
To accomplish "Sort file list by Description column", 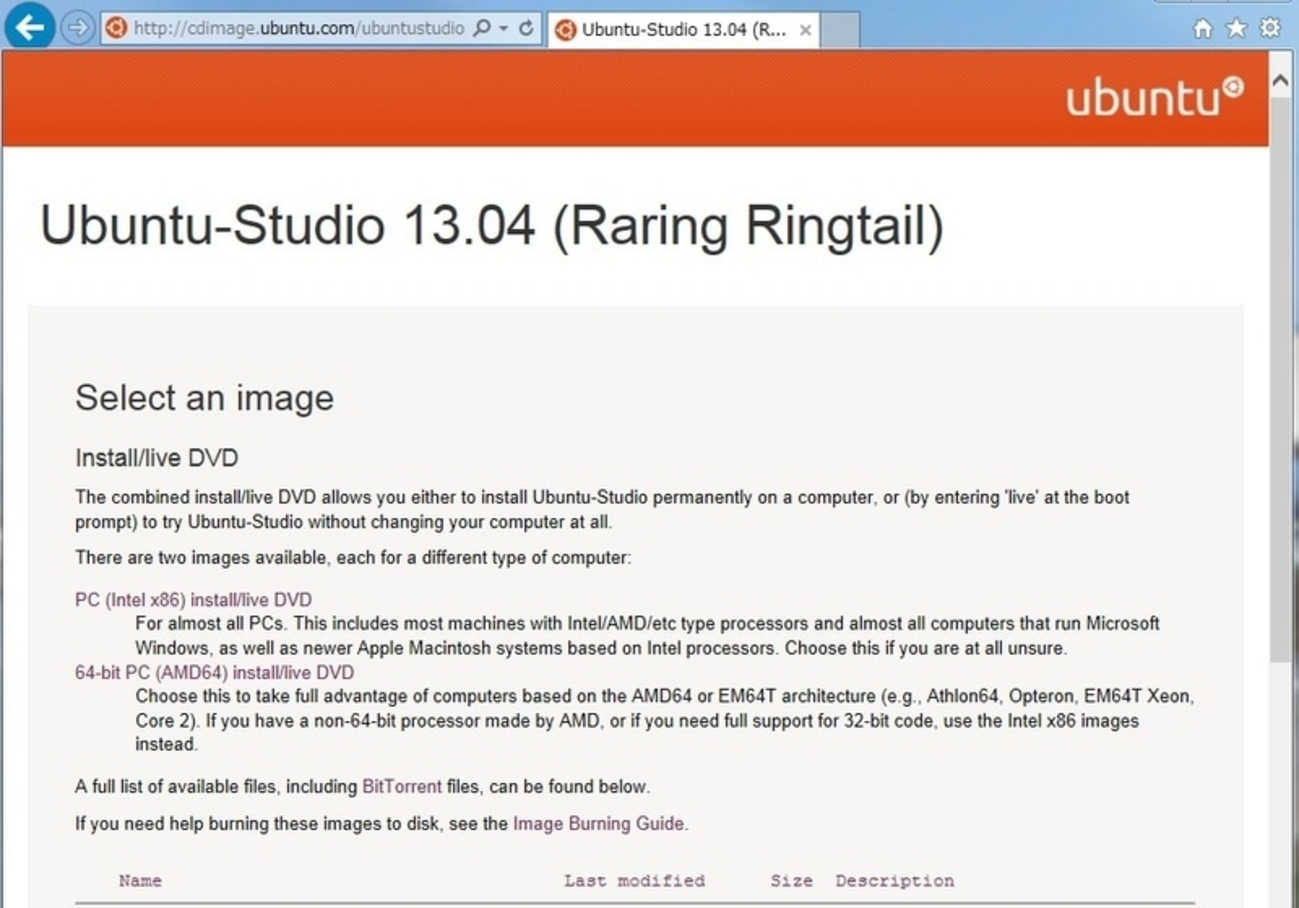I will (895, 881).
